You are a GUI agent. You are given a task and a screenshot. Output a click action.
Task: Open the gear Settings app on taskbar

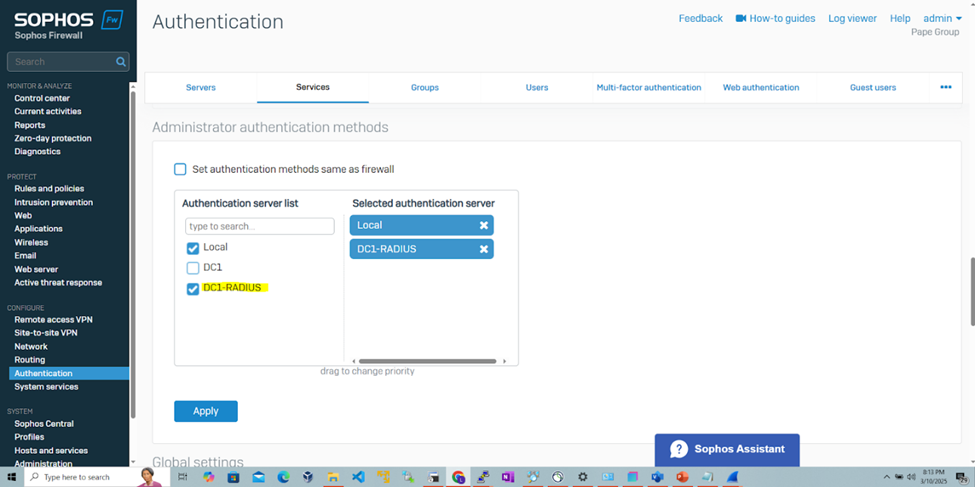click(583, 477)
